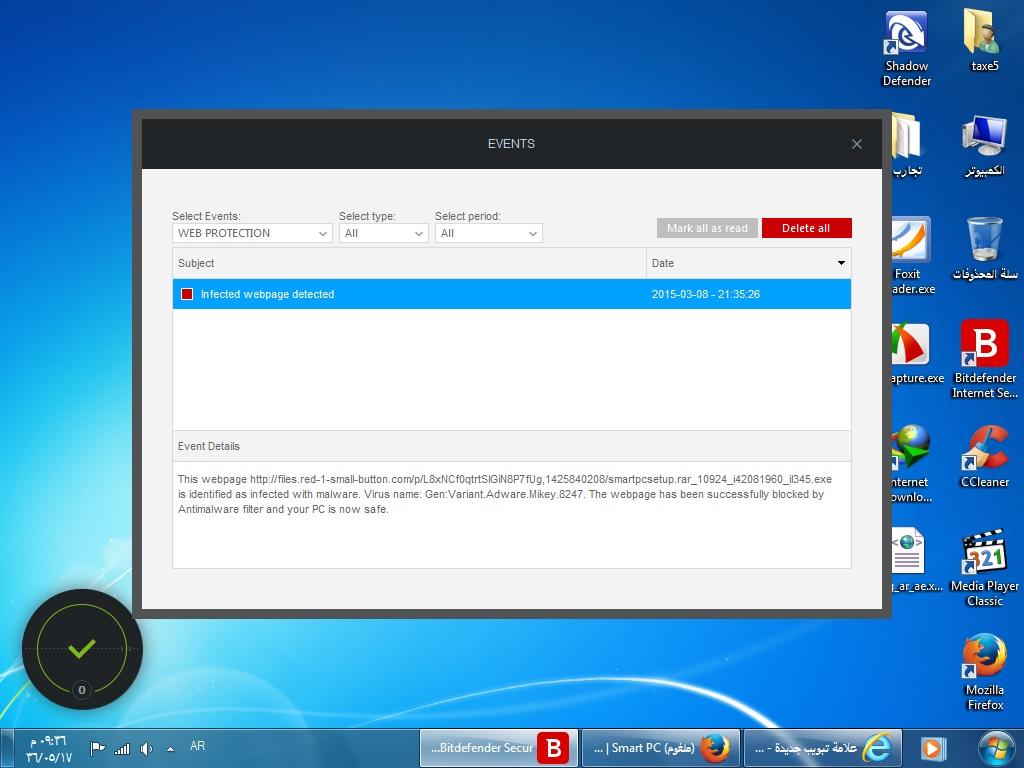Open Bitdefender Internet Security desktop shortcut

(984, 359)
